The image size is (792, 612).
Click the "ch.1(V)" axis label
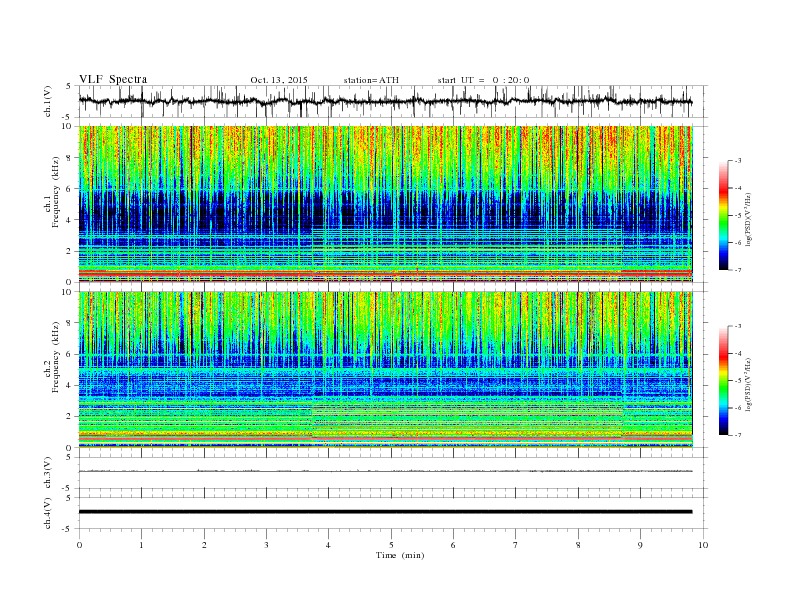tap(48, 101)
